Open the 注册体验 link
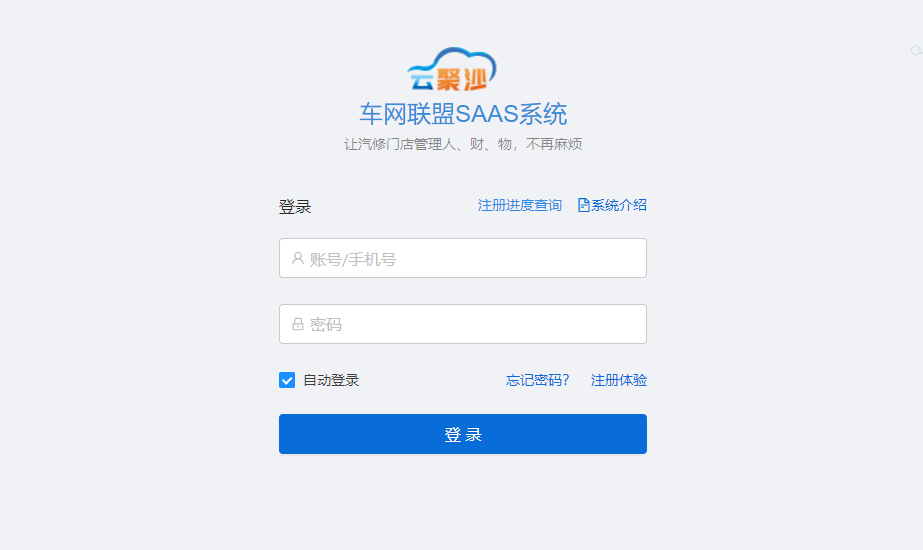Viewport: 923px width, 550px height. (619, 380)
